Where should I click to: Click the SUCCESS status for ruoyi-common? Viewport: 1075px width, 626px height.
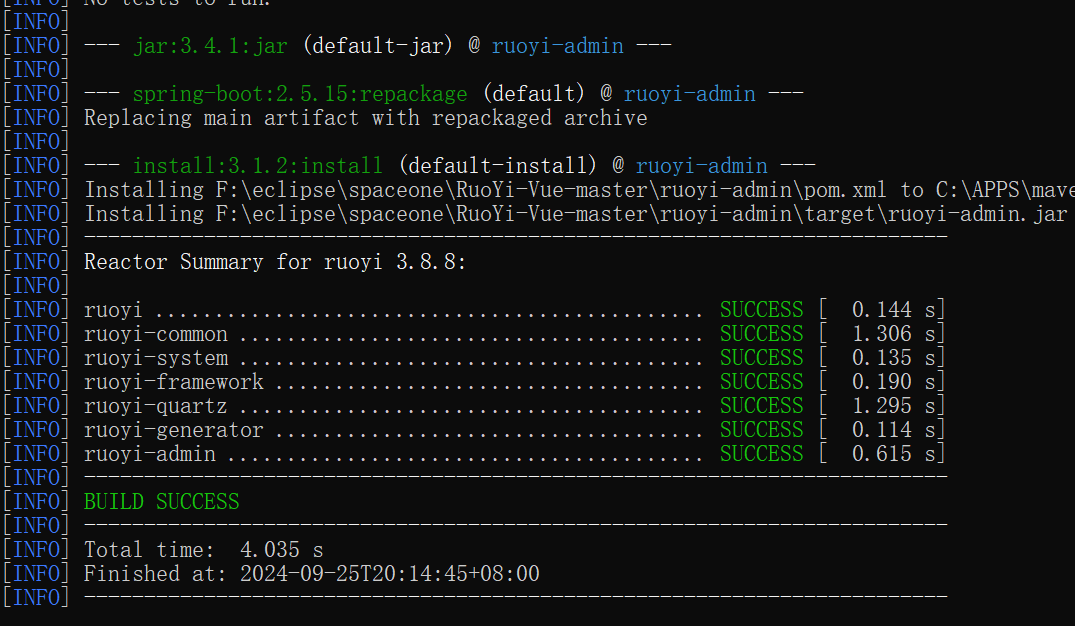tap(761, 334)
